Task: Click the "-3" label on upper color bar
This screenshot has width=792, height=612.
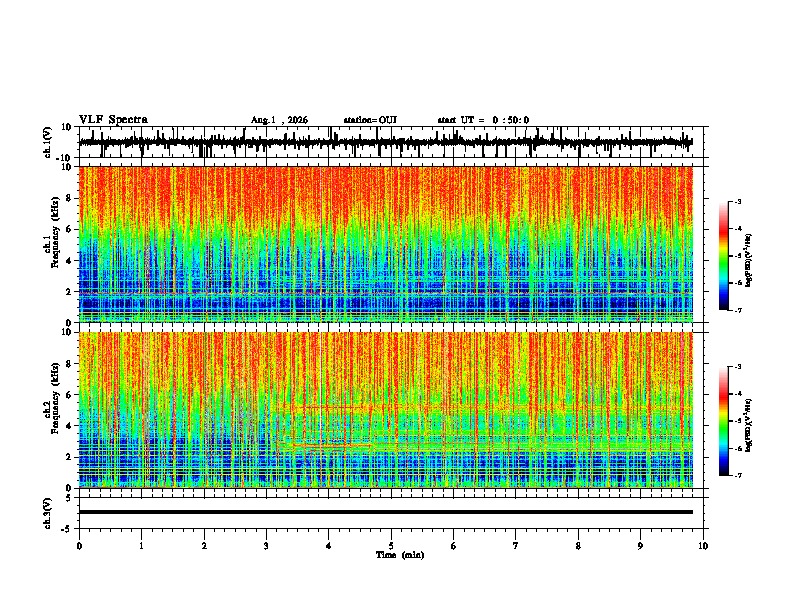Action: coord(737,201)
